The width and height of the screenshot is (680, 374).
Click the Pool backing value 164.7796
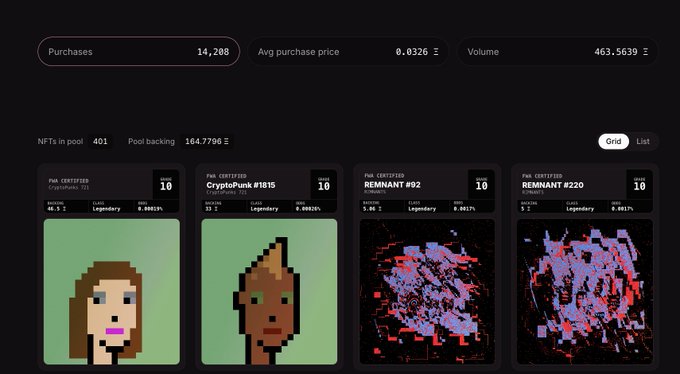coord(207,141)
